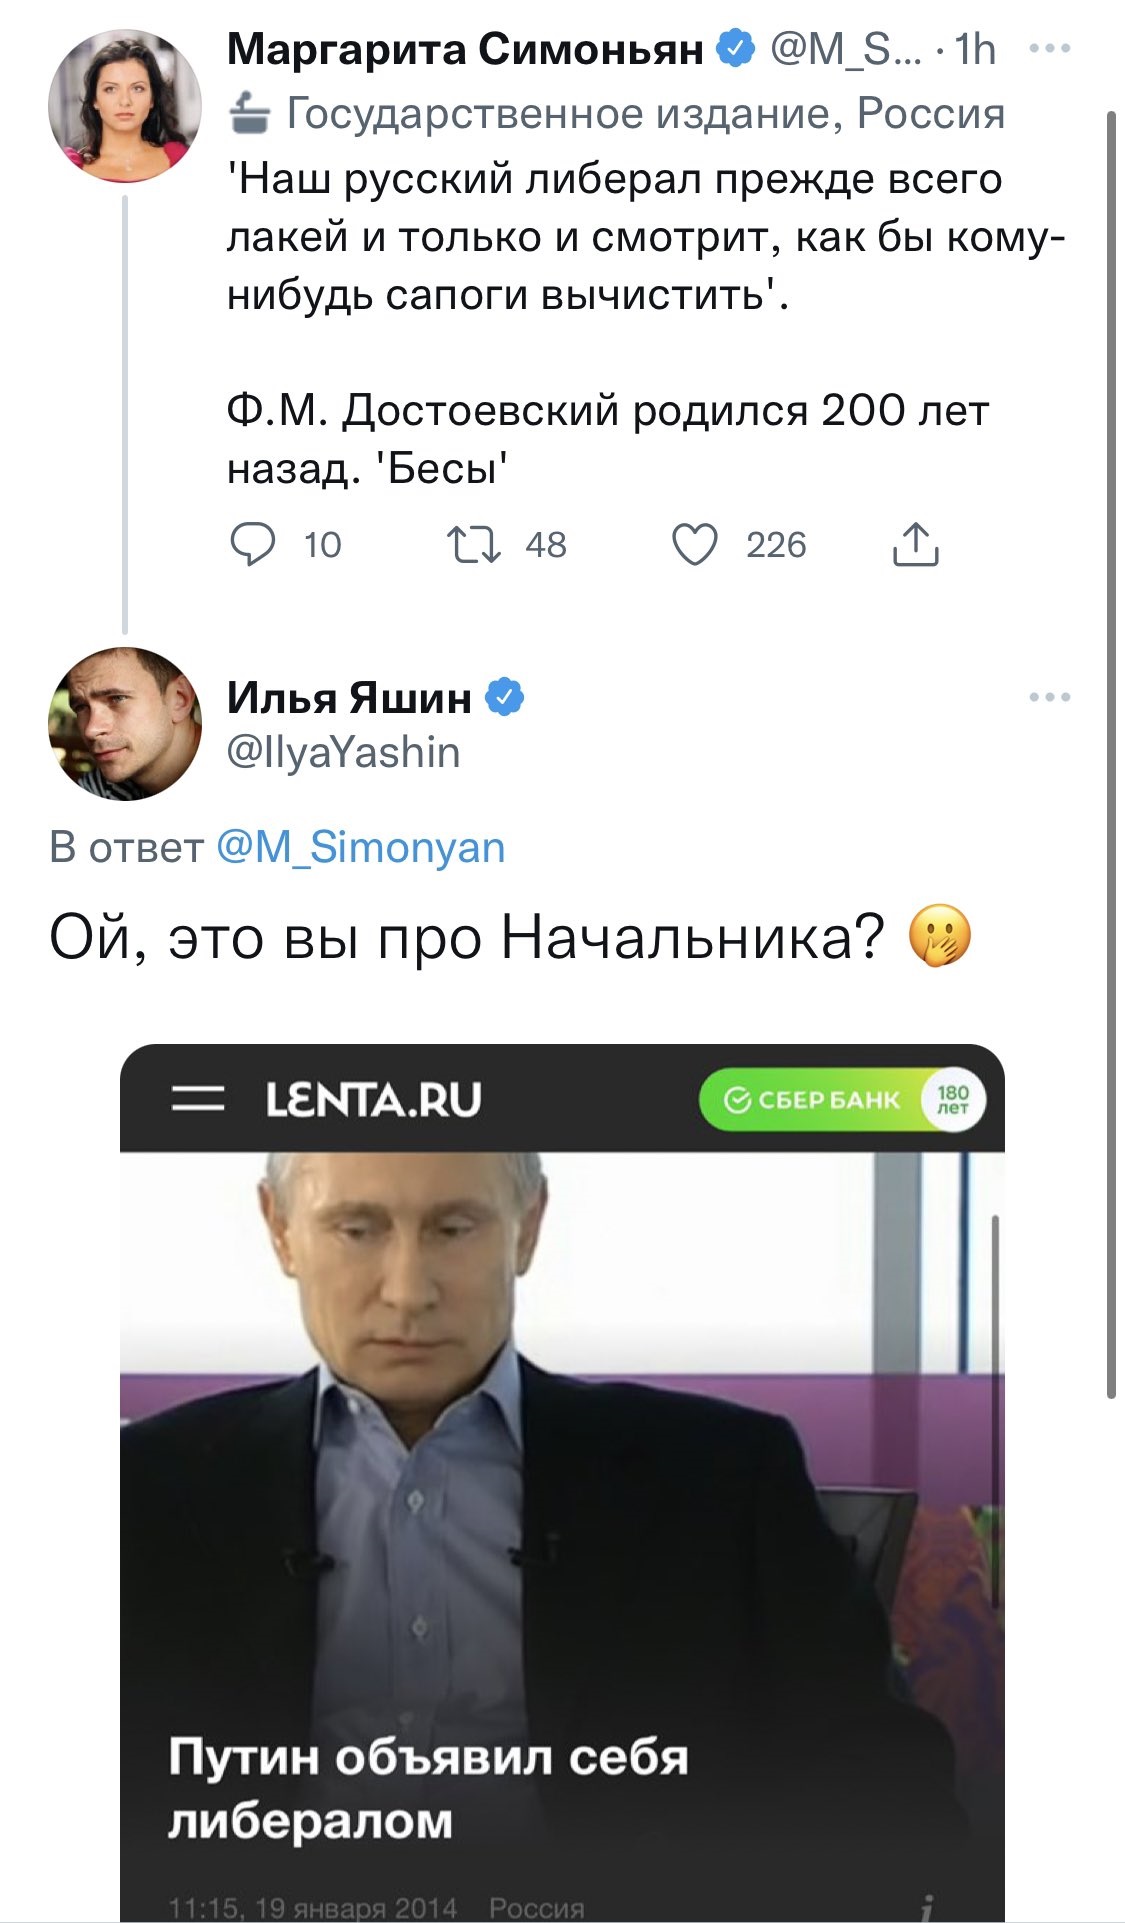Retweet the Dostoevsky quote tweet
This screenshot has width=1125, height=1923.
(x=474, y=545)
